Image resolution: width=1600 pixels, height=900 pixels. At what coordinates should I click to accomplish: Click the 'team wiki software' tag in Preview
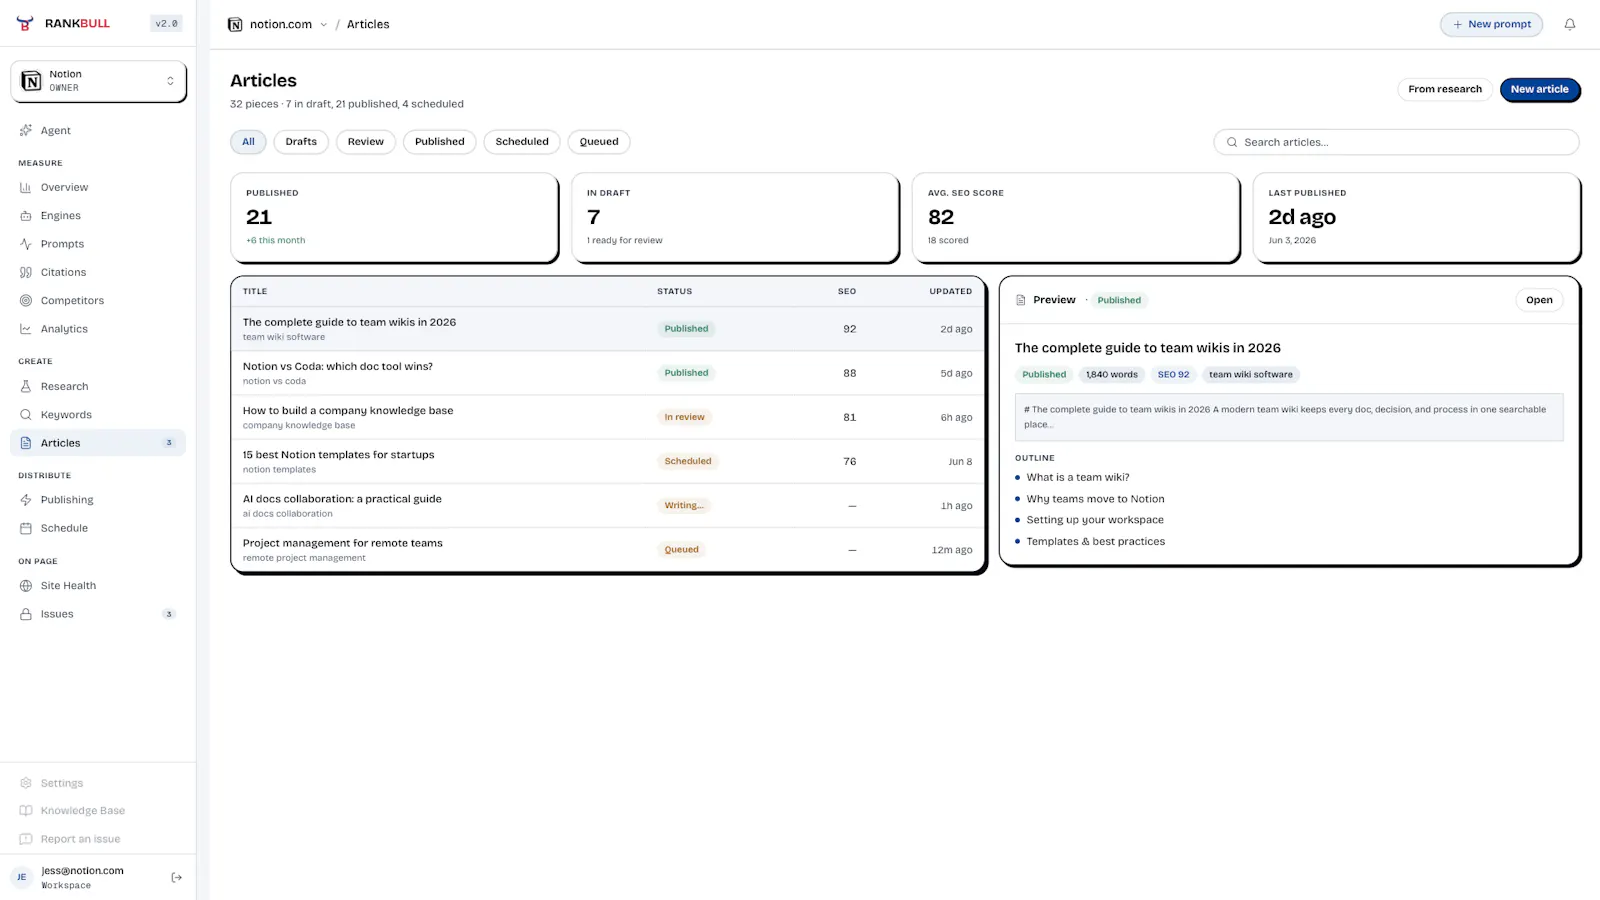(x=1251, y=375)
